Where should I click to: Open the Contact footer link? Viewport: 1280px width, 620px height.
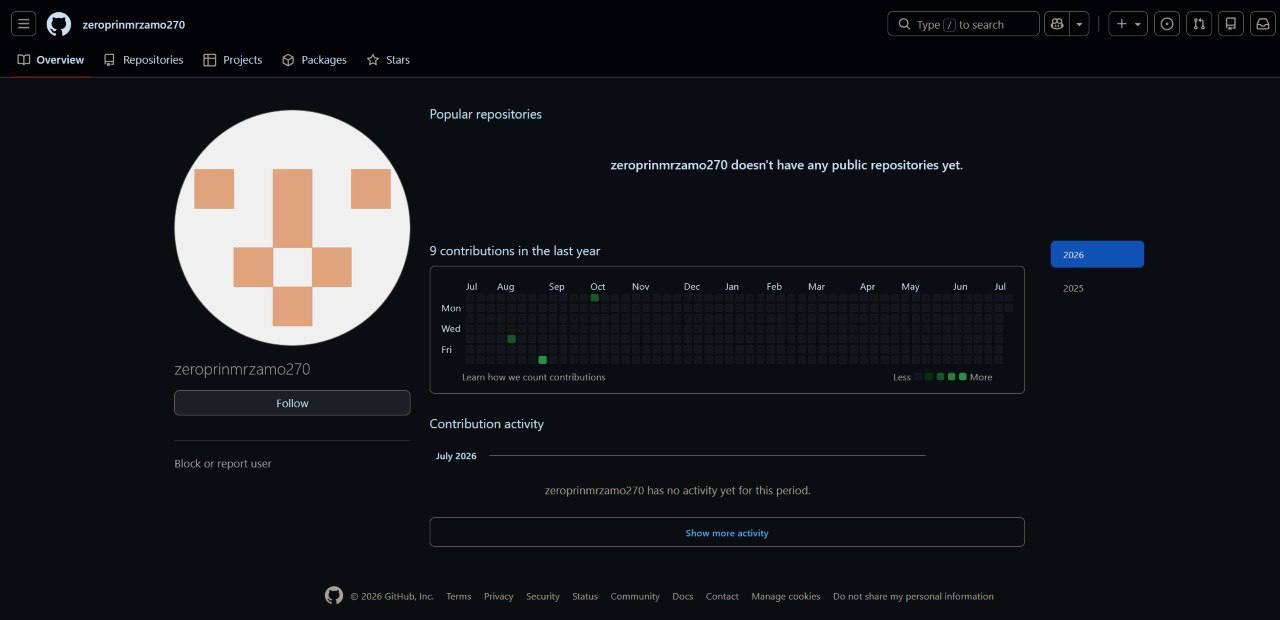coord(722,596)
